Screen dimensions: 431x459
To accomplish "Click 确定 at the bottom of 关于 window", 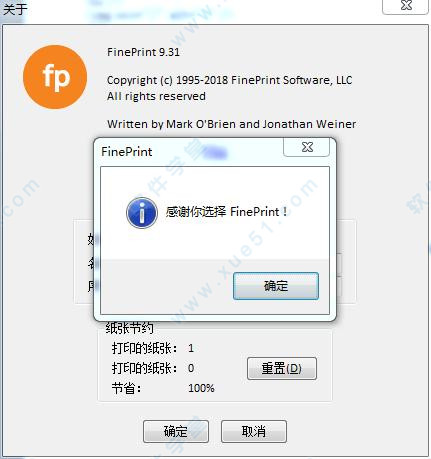I will pos(176,431).
